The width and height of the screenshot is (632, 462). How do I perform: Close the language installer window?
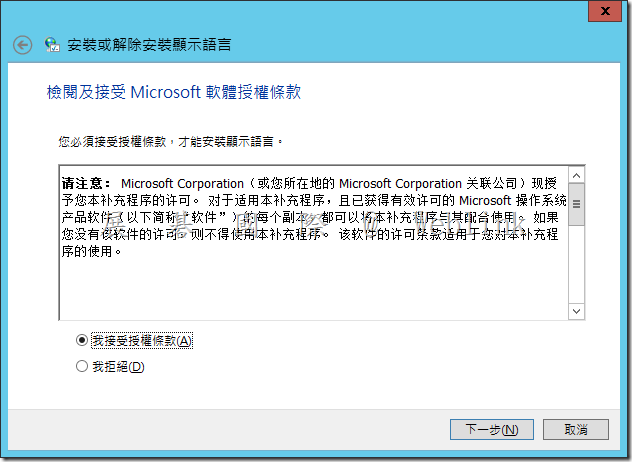click(x=605, y=11)
